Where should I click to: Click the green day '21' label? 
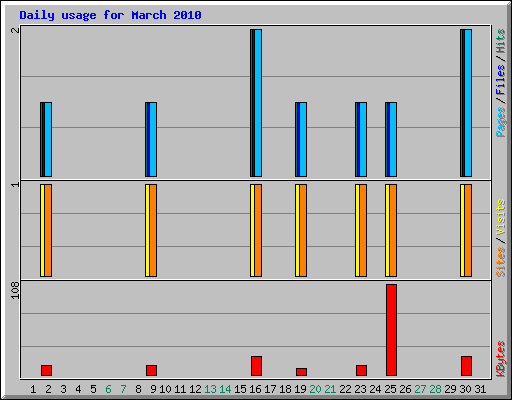[330, 389]
